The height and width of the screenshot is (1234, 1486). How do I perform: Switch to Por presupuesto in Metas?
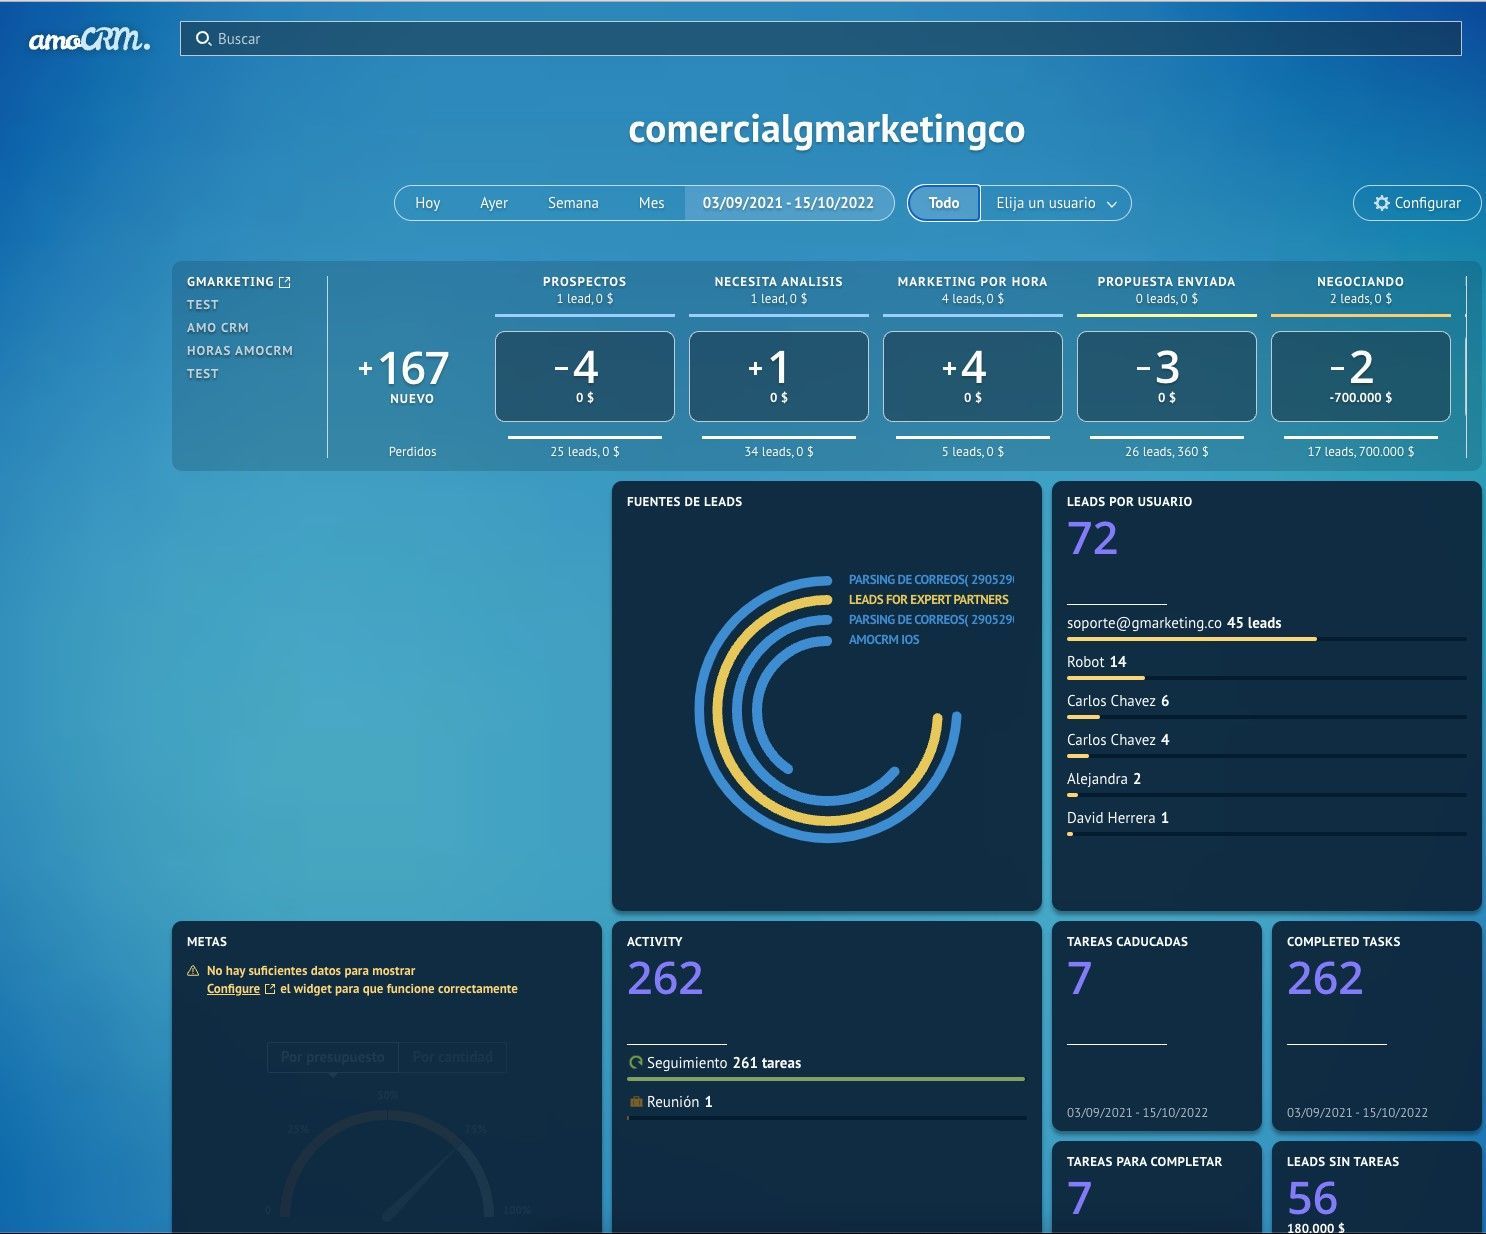(333, 1057)
